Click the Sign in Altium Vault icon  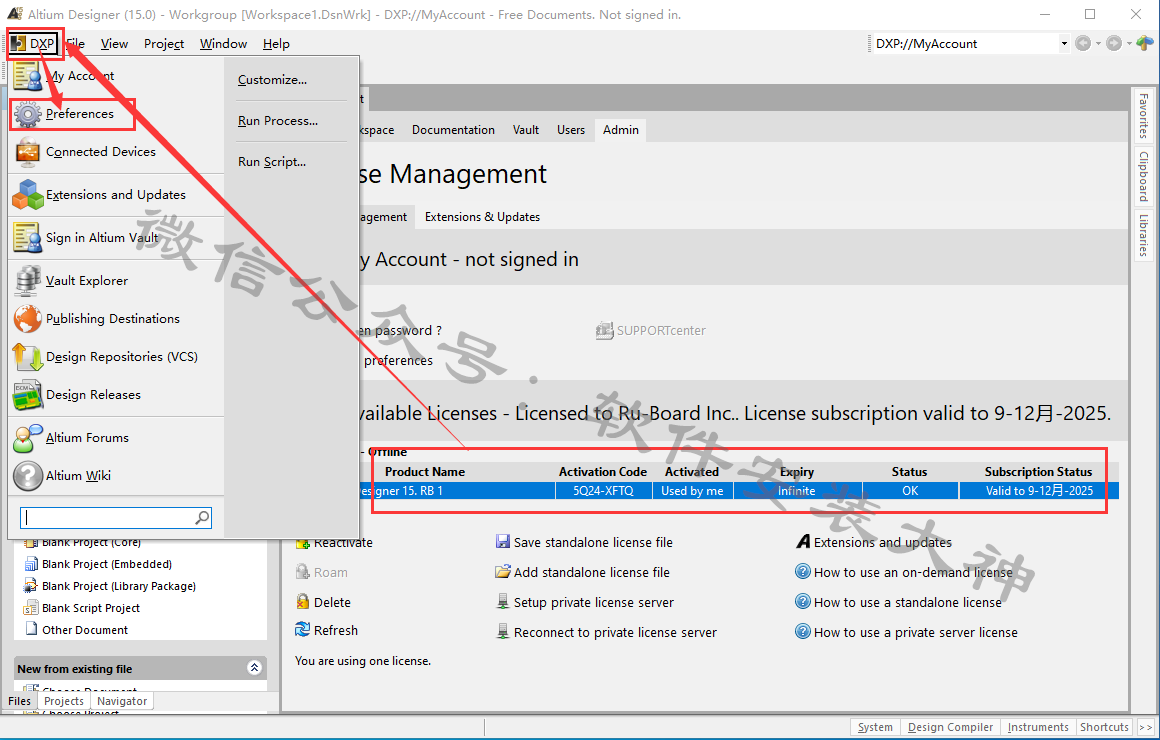pos(27,238)
